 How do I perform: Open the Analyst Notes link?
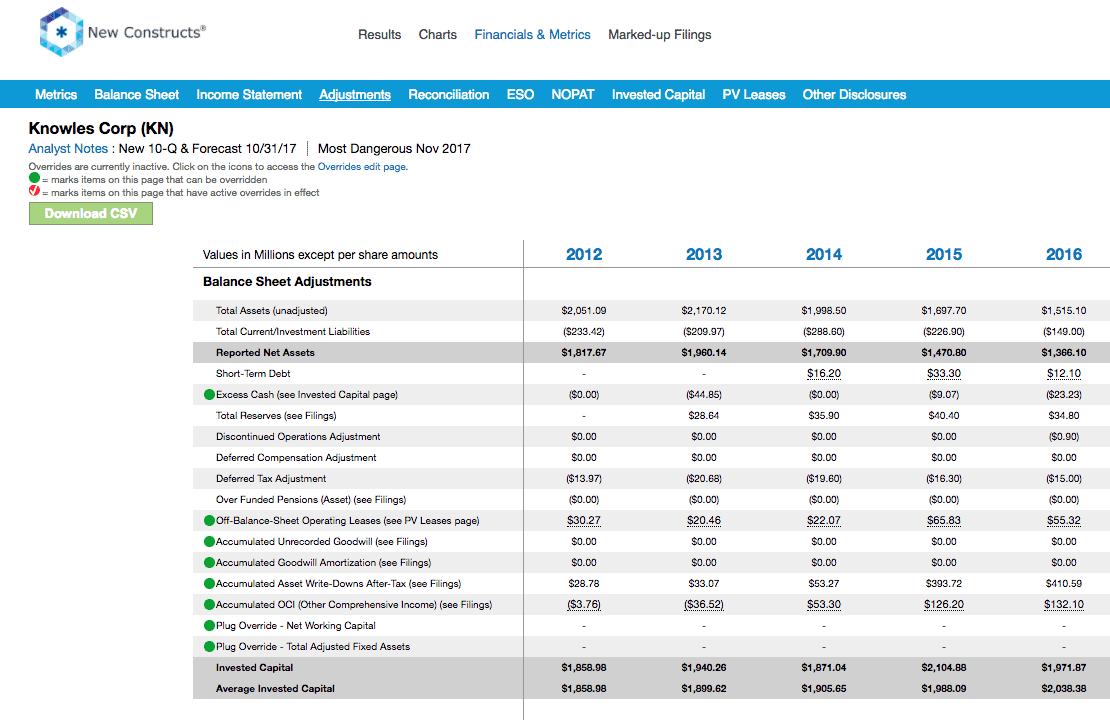click(68, 149)
